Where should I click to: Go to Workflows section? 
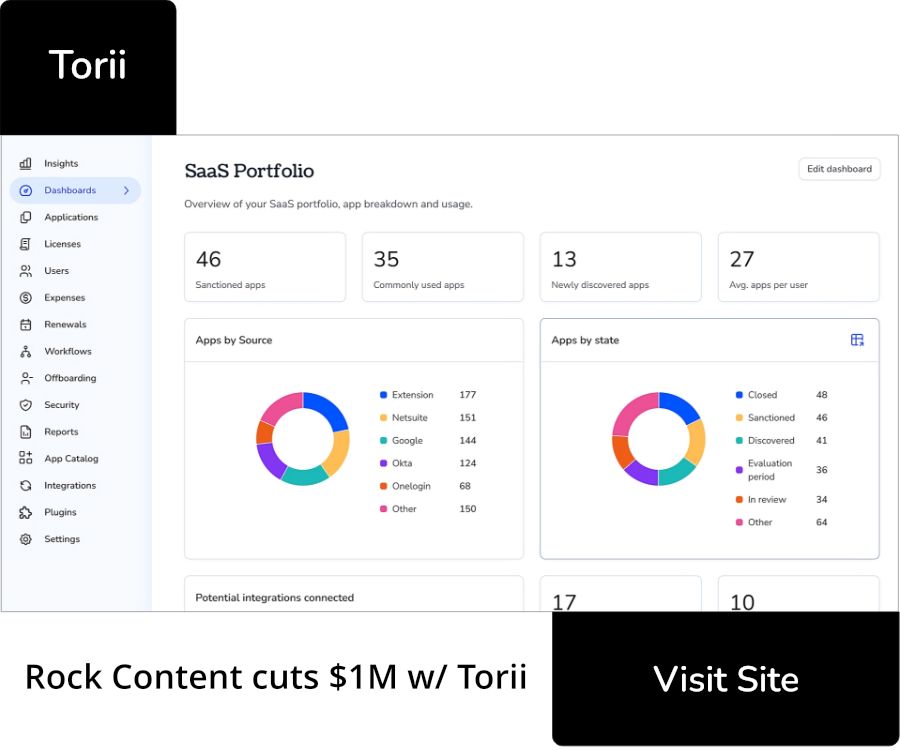75,351
